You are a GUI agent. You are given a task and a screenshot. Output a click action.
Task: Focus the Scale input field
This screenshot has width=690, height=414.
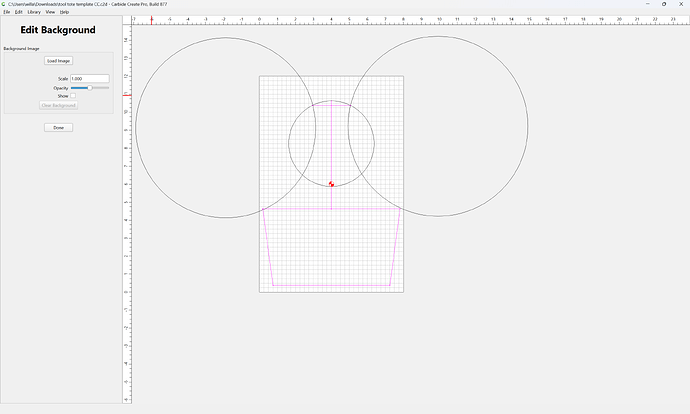90,79
